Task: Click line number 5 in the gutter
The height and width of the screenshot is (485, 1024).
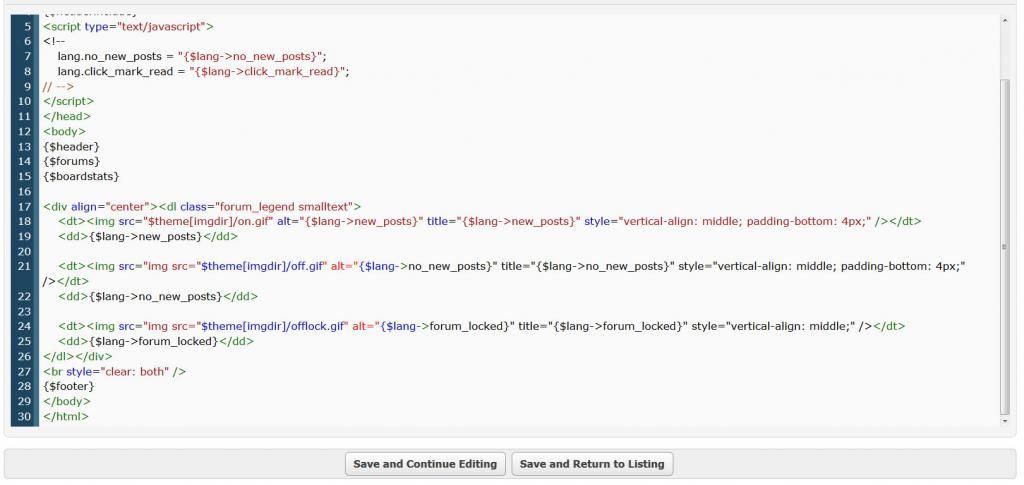Action: (x=27, y=27)
